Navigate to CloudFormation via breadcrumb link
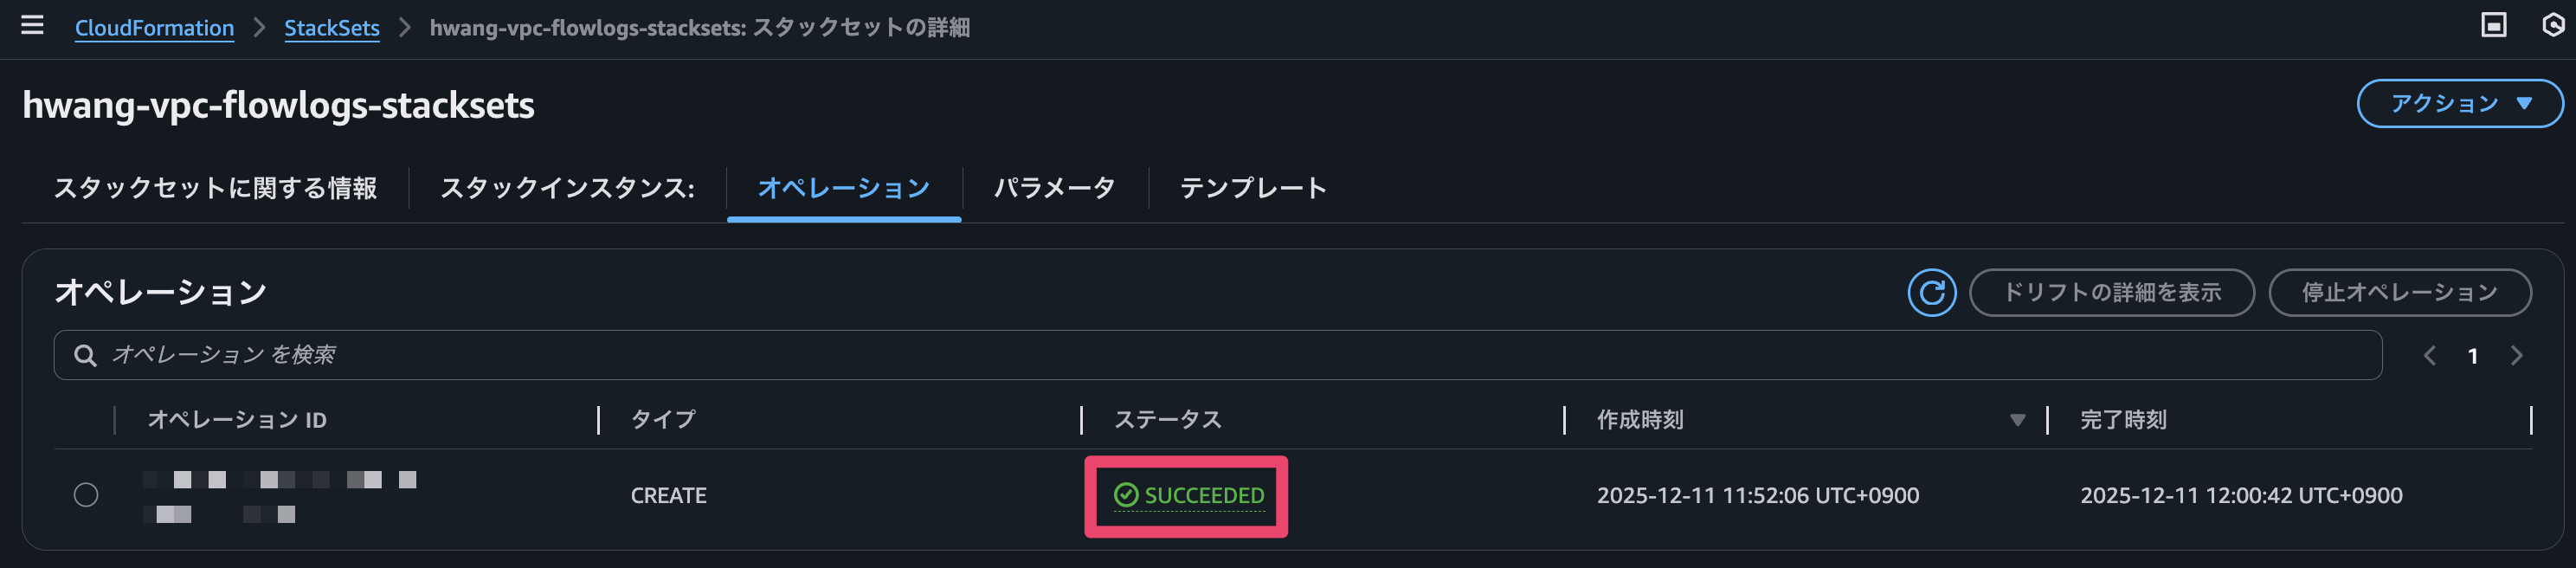The height and width of the screenshot is (568, 2576). (154, 27)
